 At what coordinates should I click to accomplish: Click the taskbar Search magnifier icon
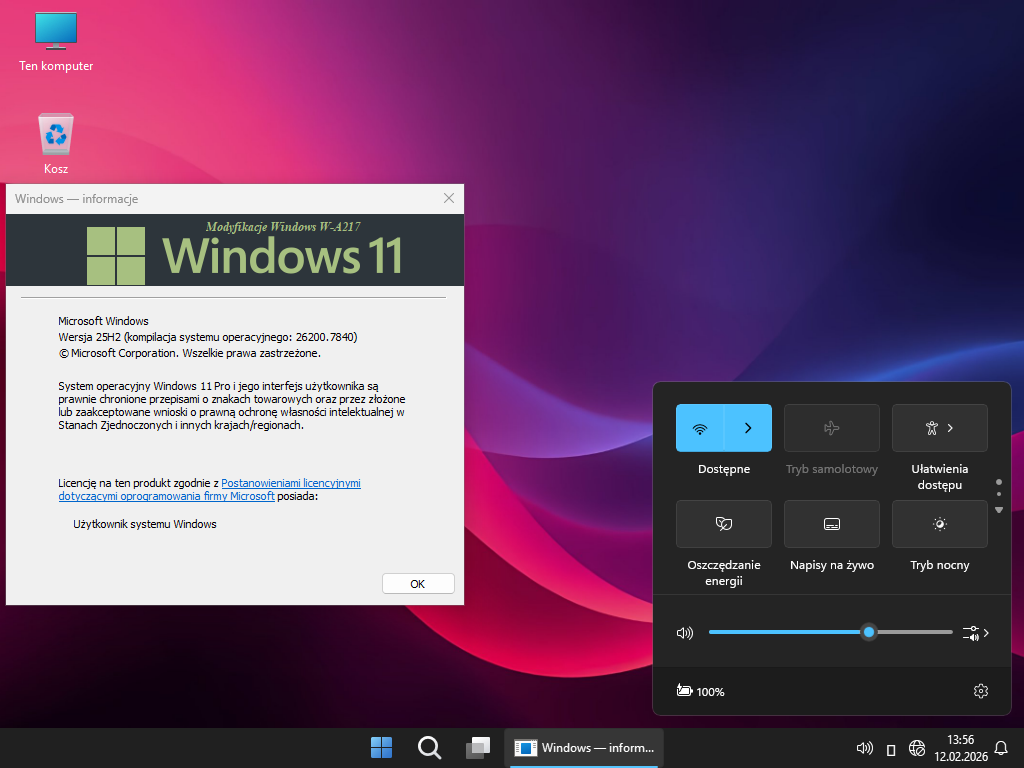pos(429,748)
